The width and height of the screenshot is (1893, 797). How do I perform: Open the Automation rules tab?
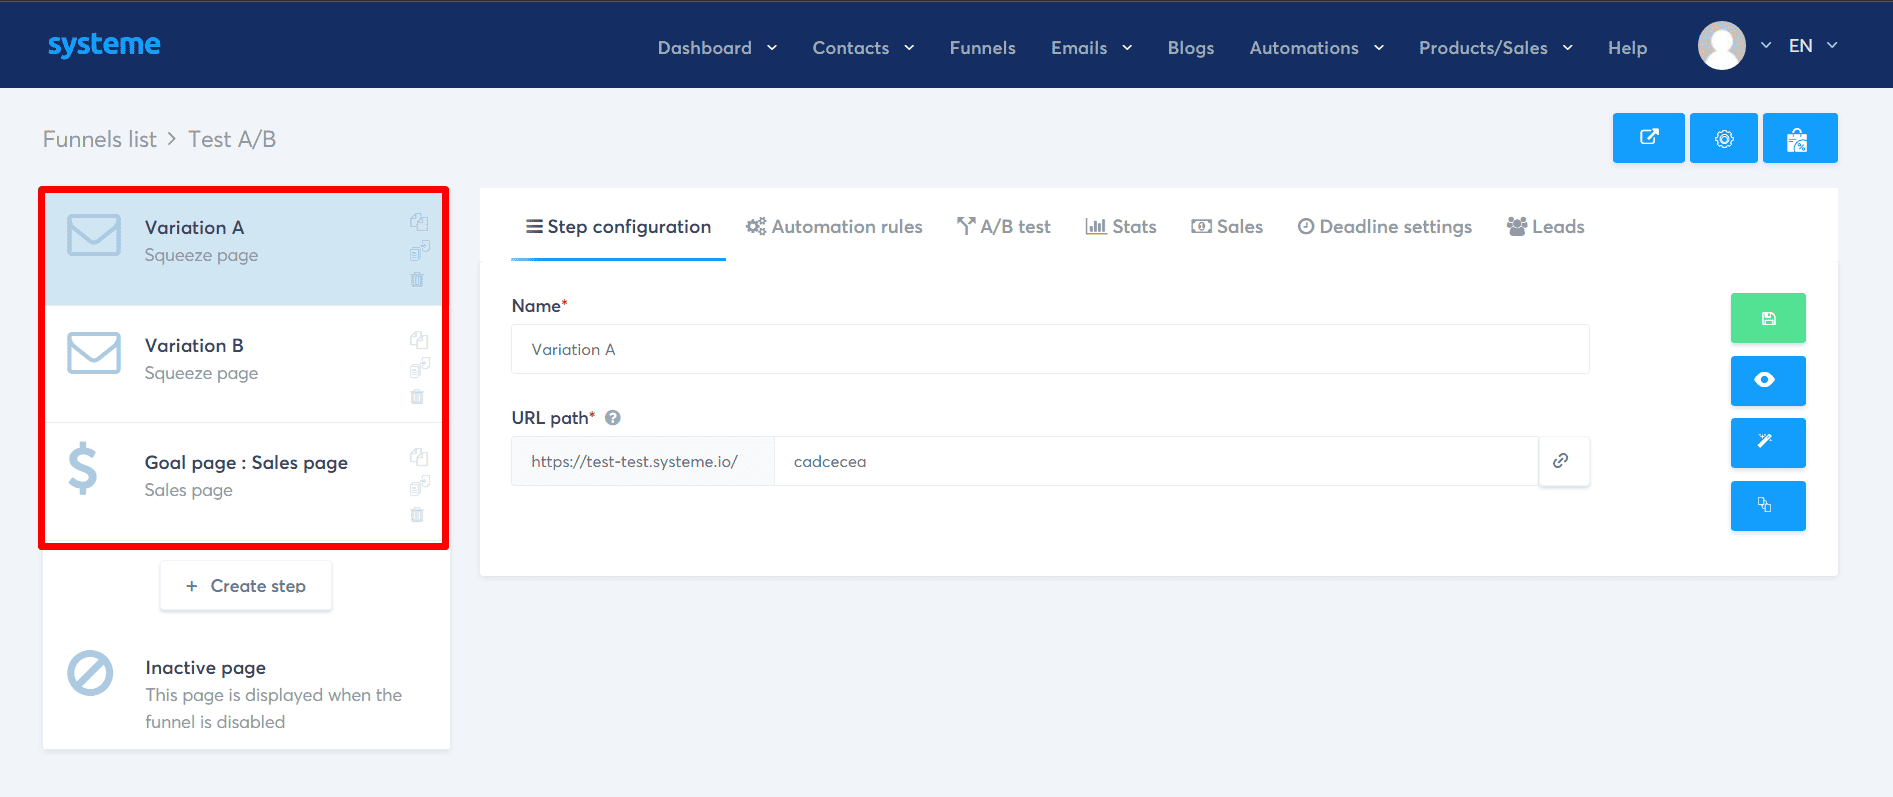[x=834, y=227]
